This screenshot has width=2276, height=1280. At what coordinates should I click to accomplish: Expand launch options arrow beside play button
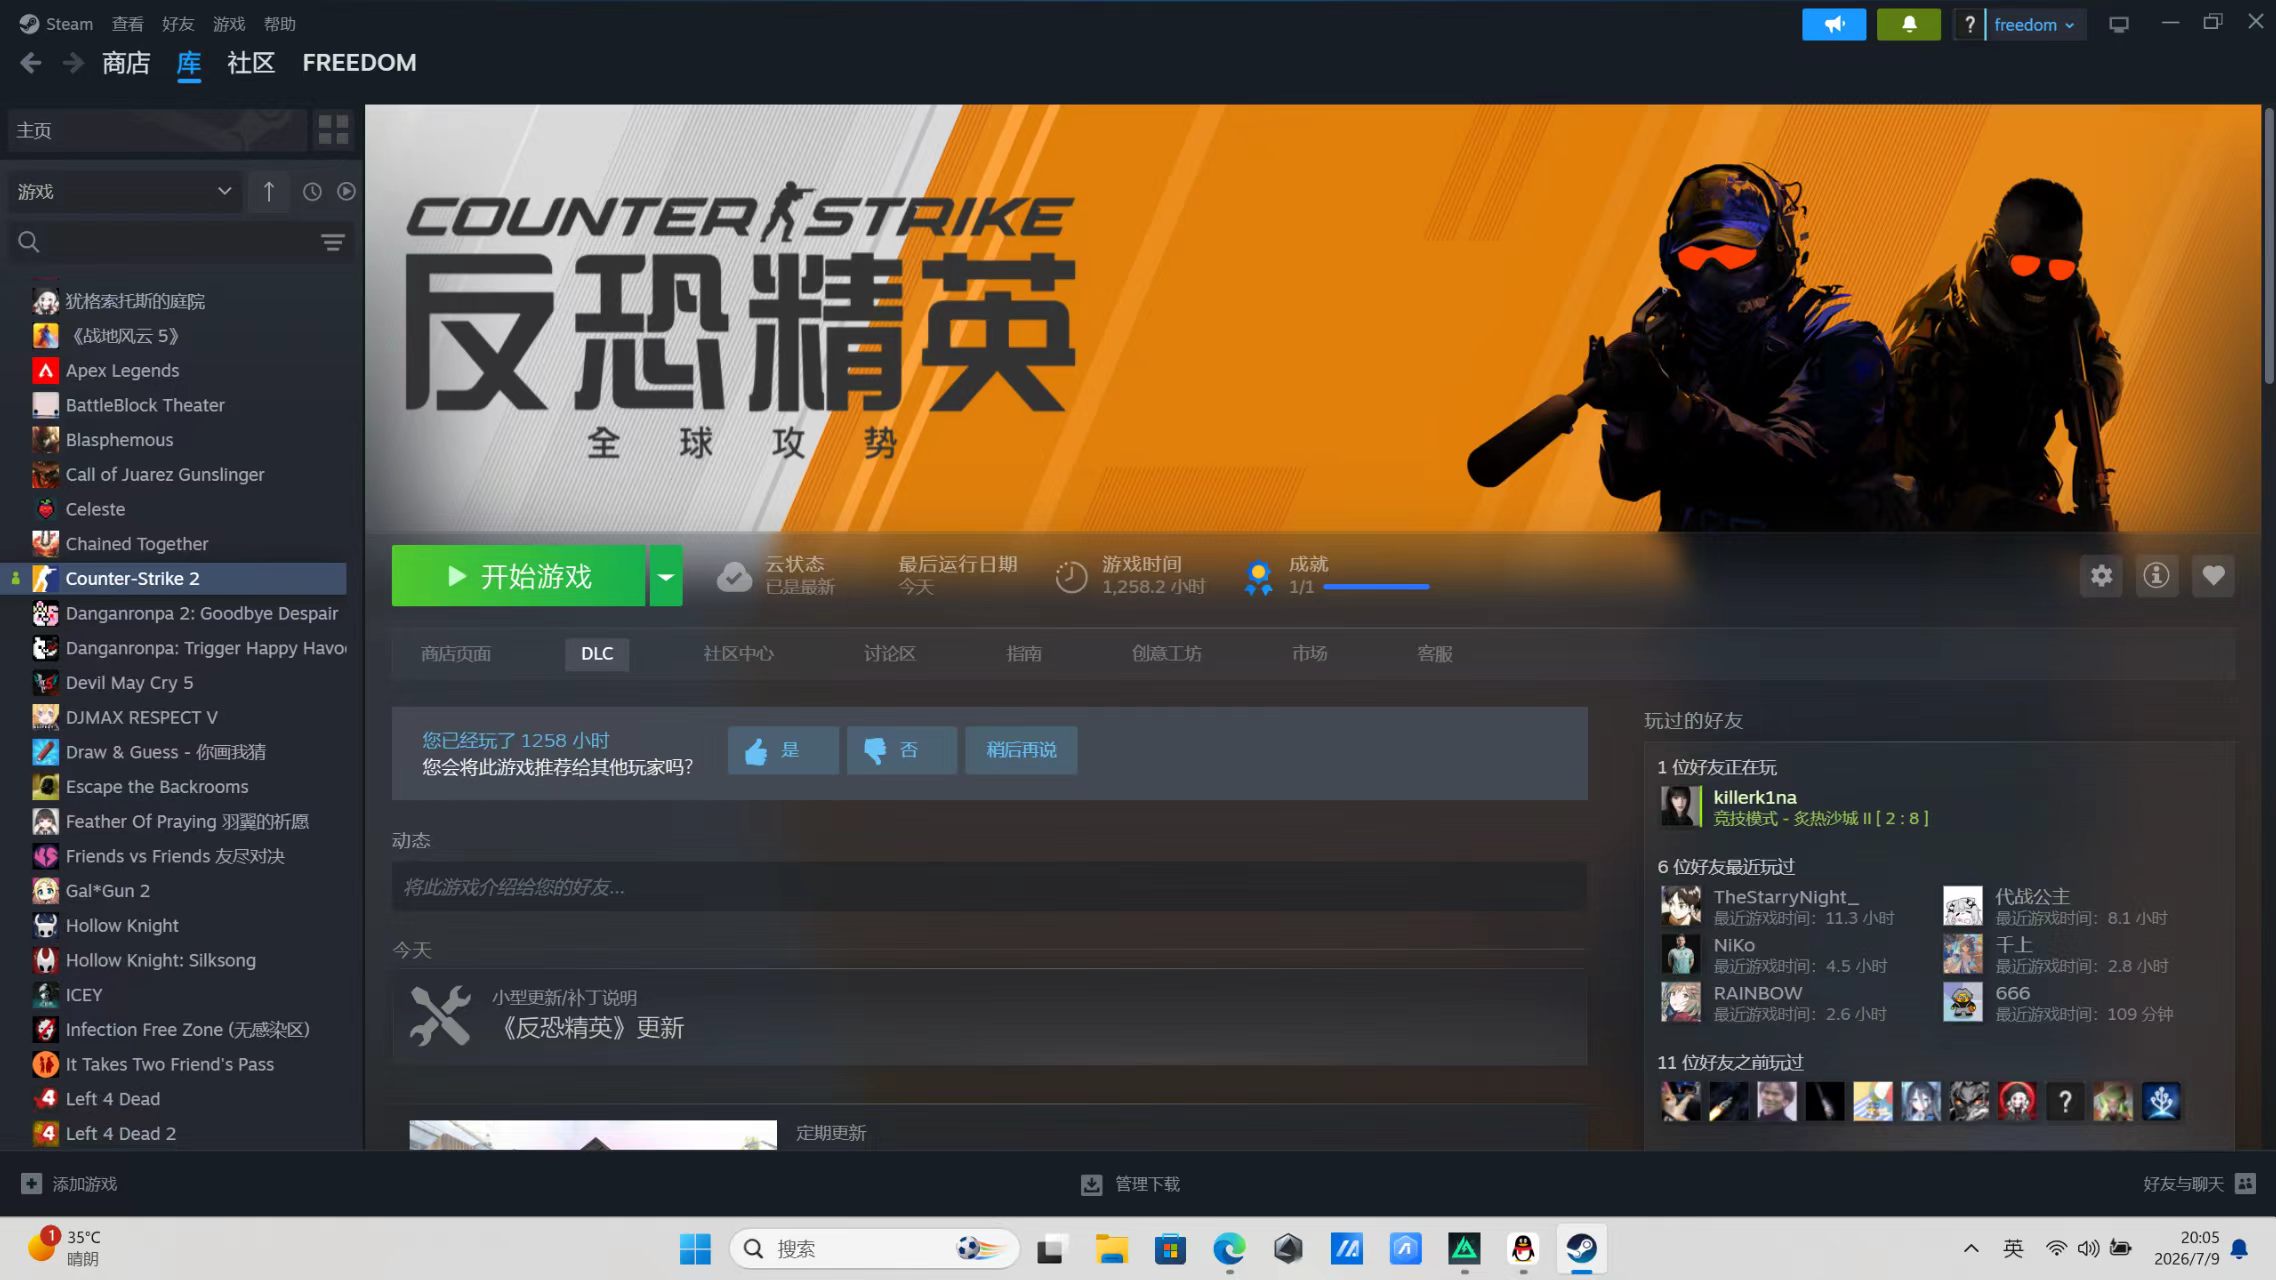tap(666, 576)
